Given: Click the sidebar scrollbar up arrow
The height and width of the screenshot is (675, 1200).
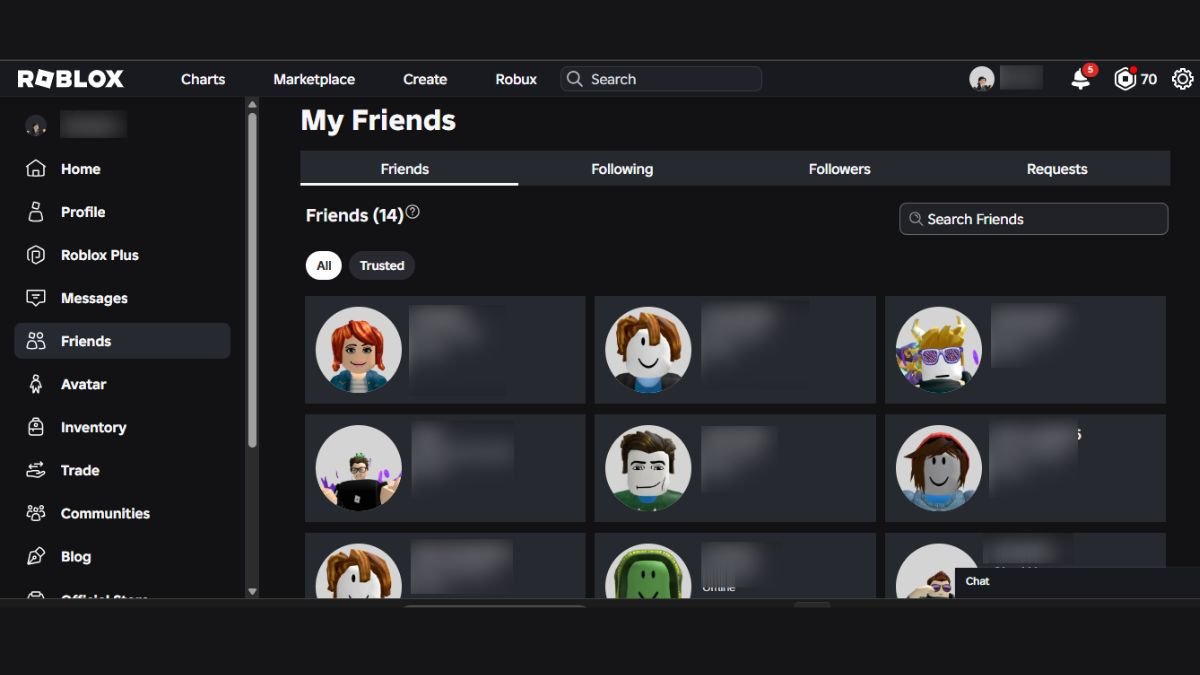Looking at the screenshot, I should [252, 104].
